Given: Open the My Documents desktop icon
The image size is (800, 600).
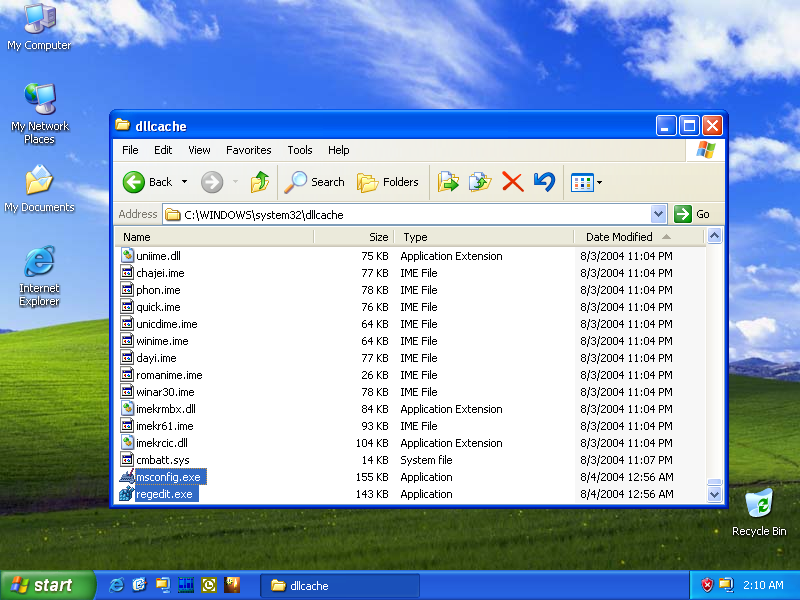Looking at the screenshot, I should pyautogui.click(x=39, y=188).
